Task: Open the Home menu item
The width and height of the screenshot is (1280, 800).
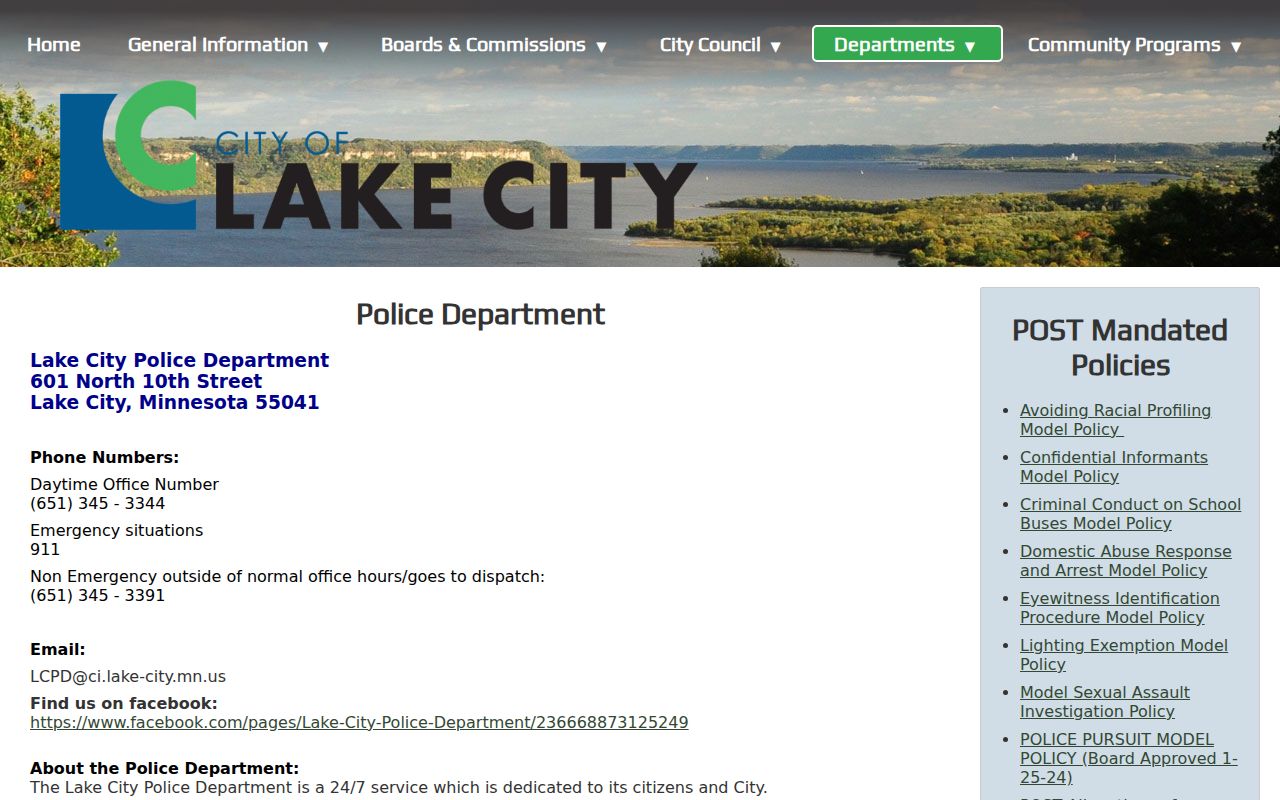Action: point(54,45)
